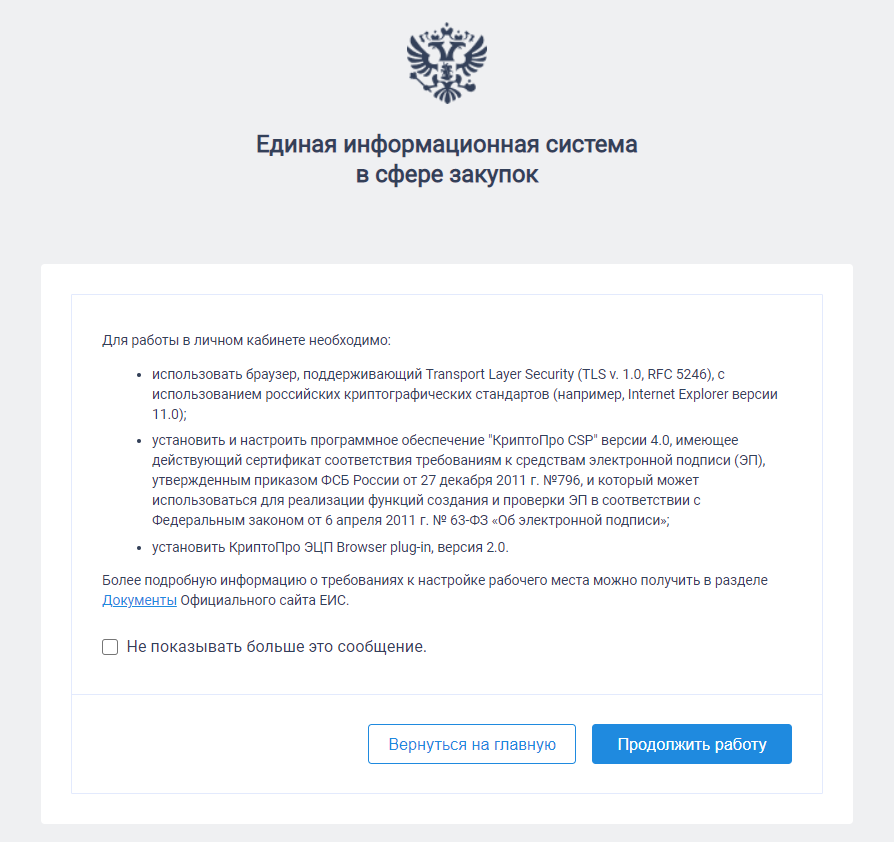The image size is (894, 842).
Task: Click the "КриптоПро ЭЦП Browser plug-in" line
Action: point(330,547)
